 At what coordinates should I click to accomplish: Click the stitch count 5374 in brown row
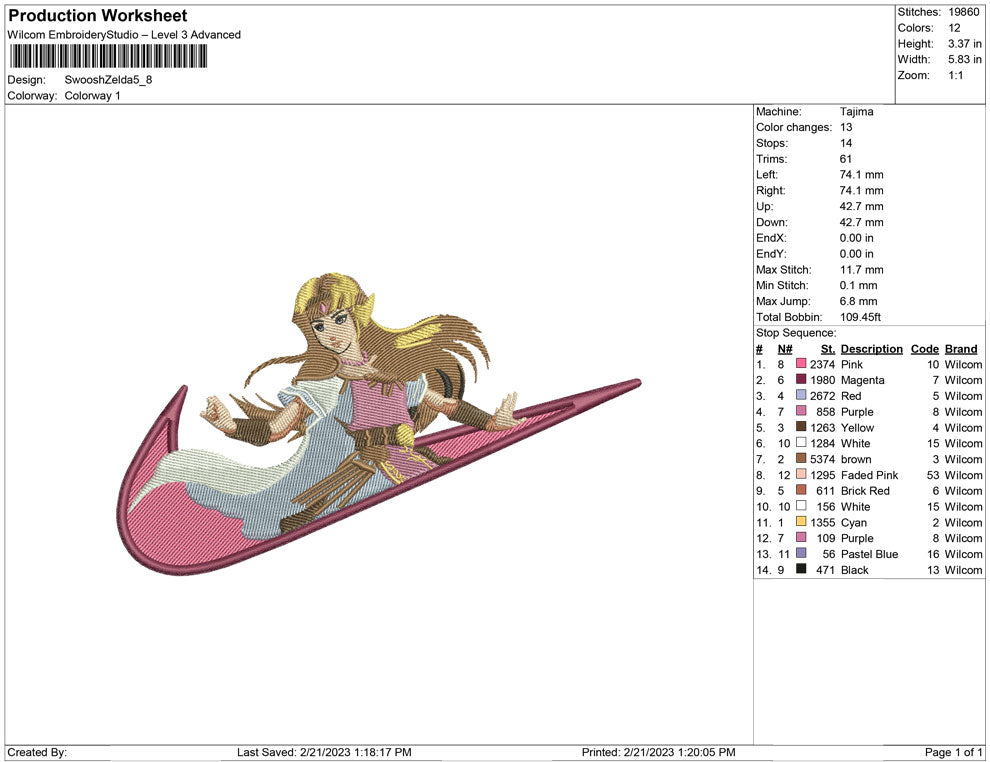(823, 459)
